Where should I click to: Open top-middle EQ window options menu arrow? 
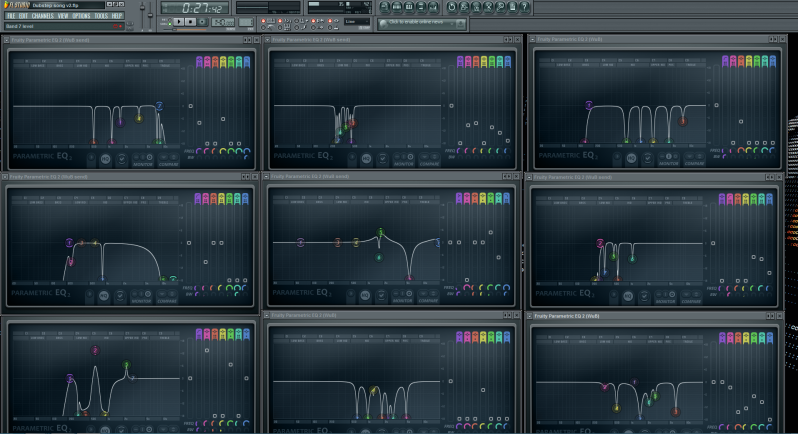pos(267,39)
